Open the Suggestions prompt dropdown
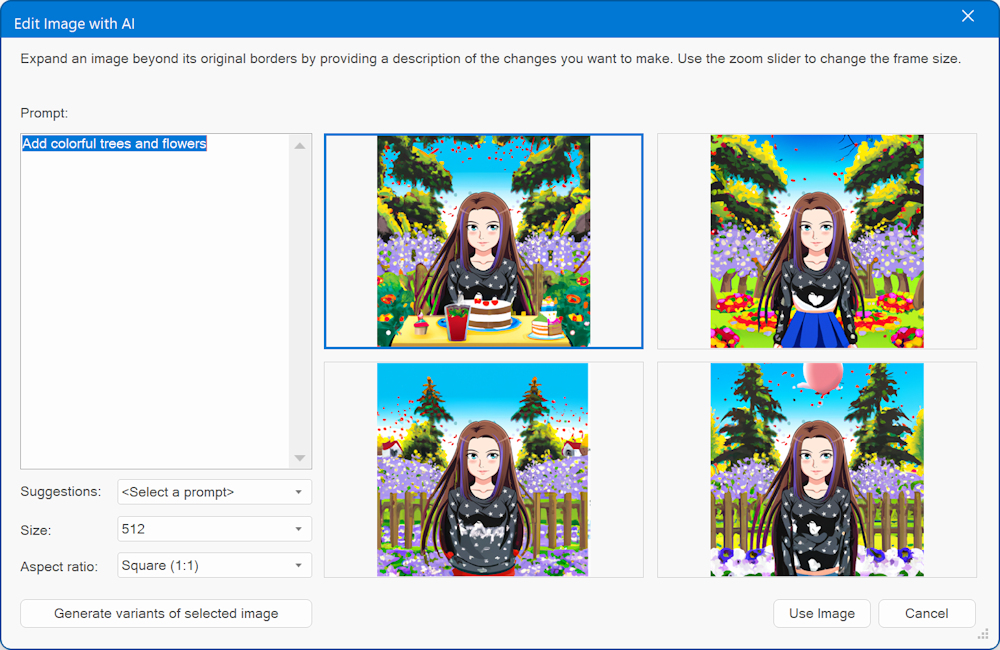Viewport: 1000px width, 650px height. point(214,492)
